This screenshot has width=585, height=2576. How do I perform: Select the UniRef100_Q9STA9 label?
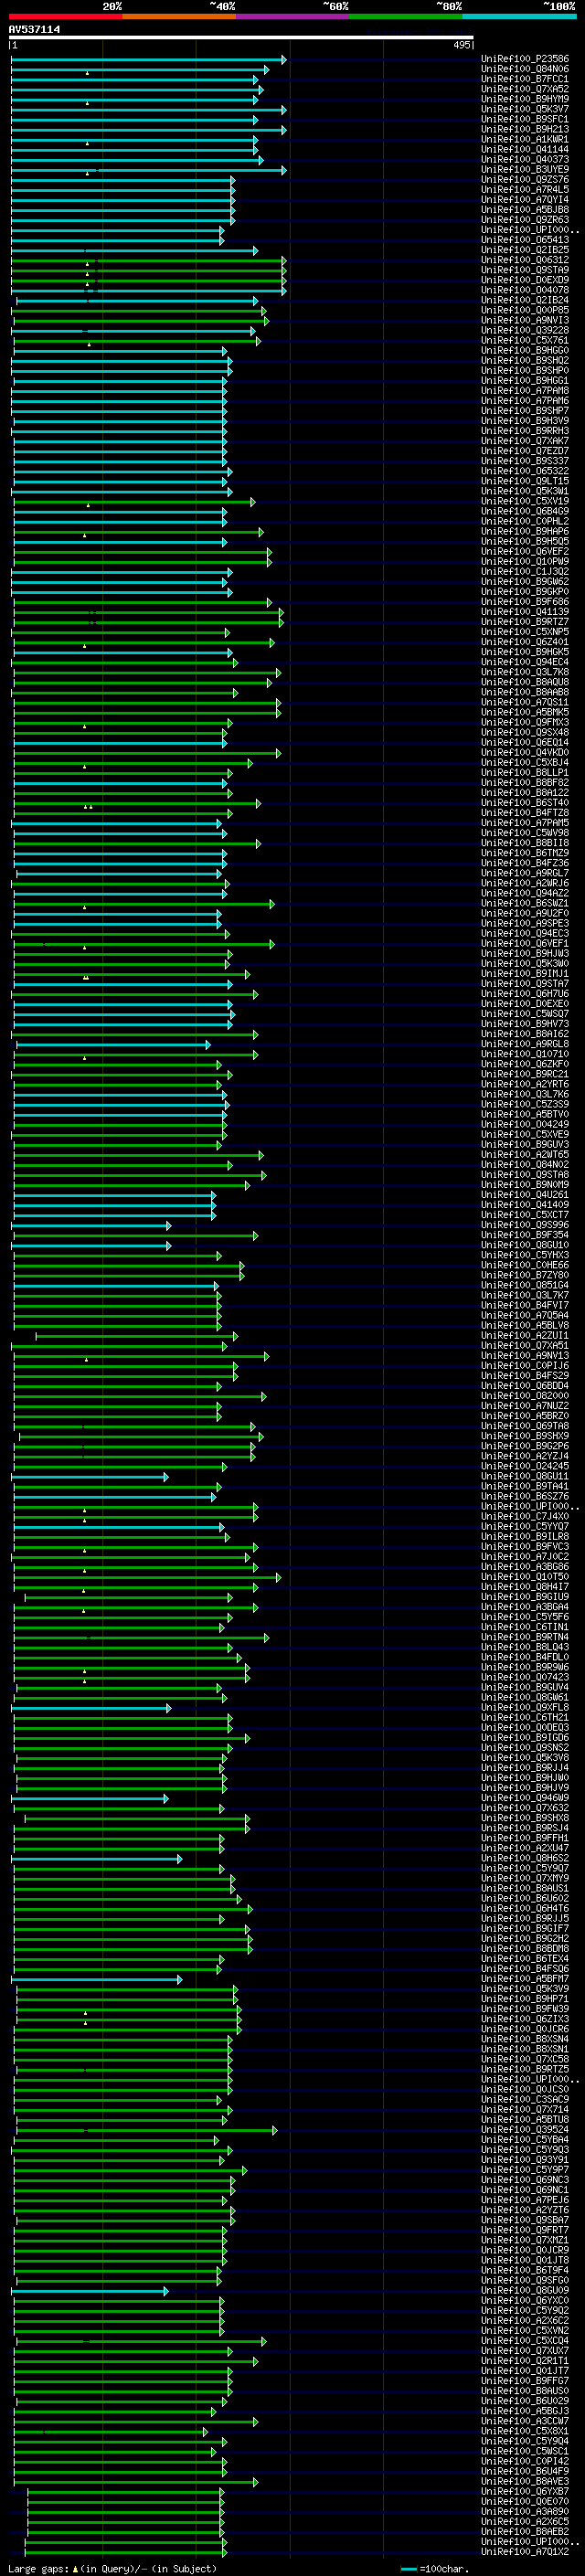pos(525,270)
